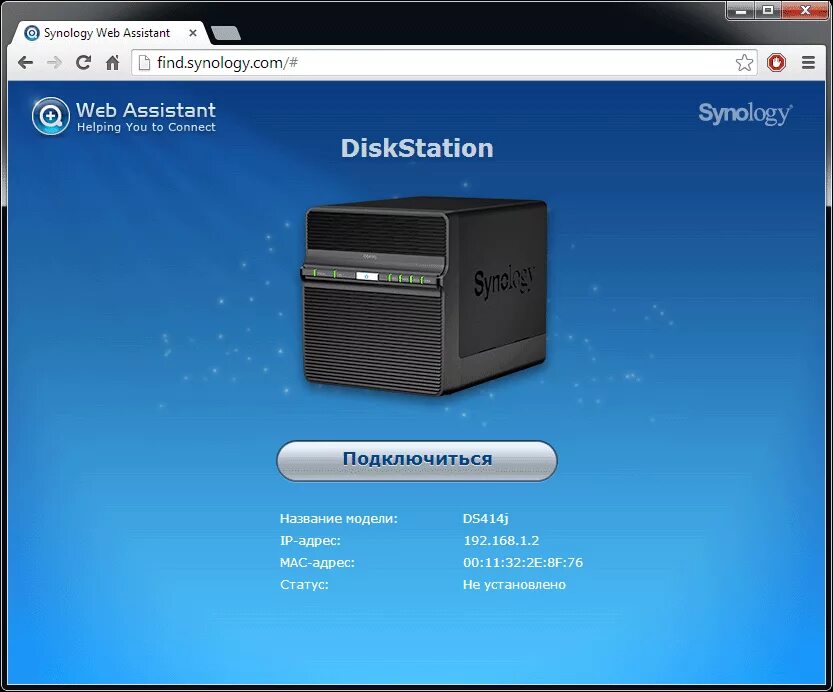Reload the page with the refresh icon

point(83,63)
